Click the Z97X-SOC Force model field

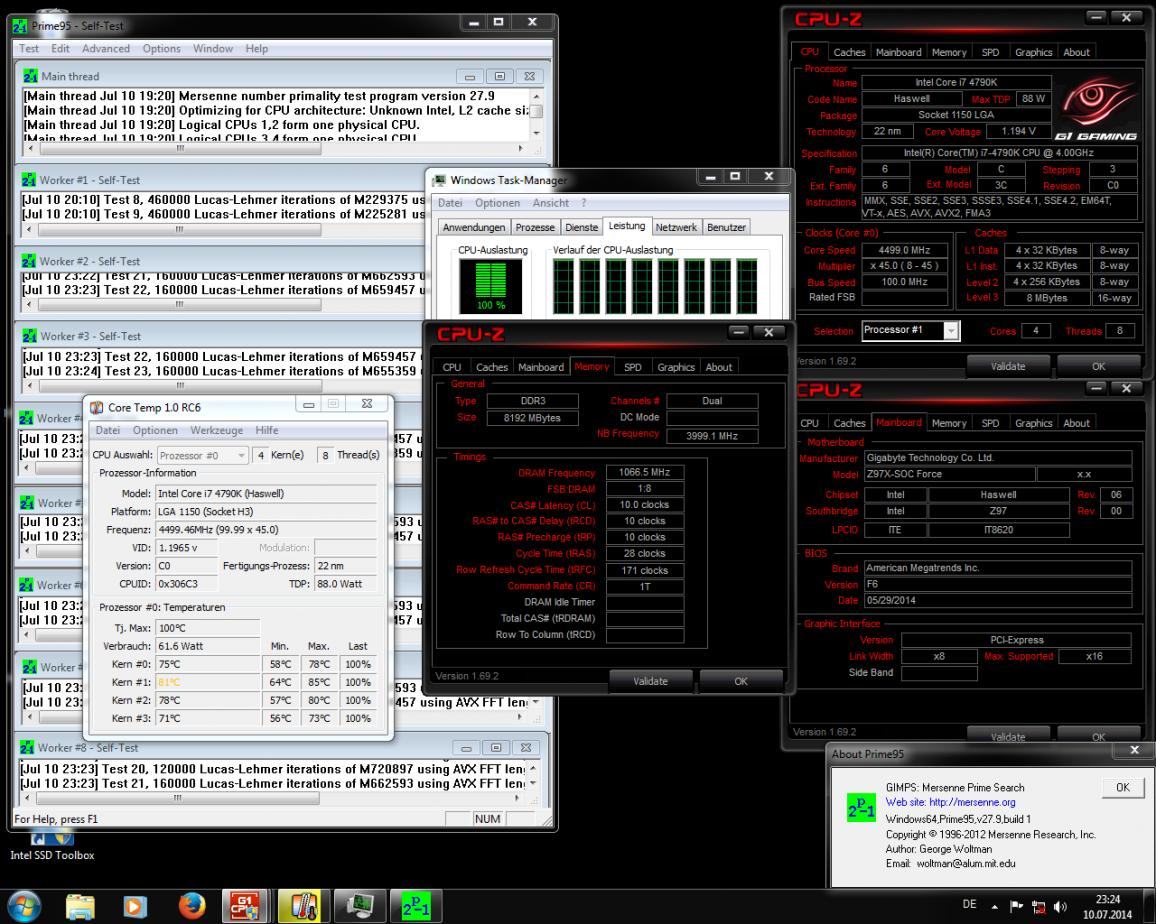948,474
